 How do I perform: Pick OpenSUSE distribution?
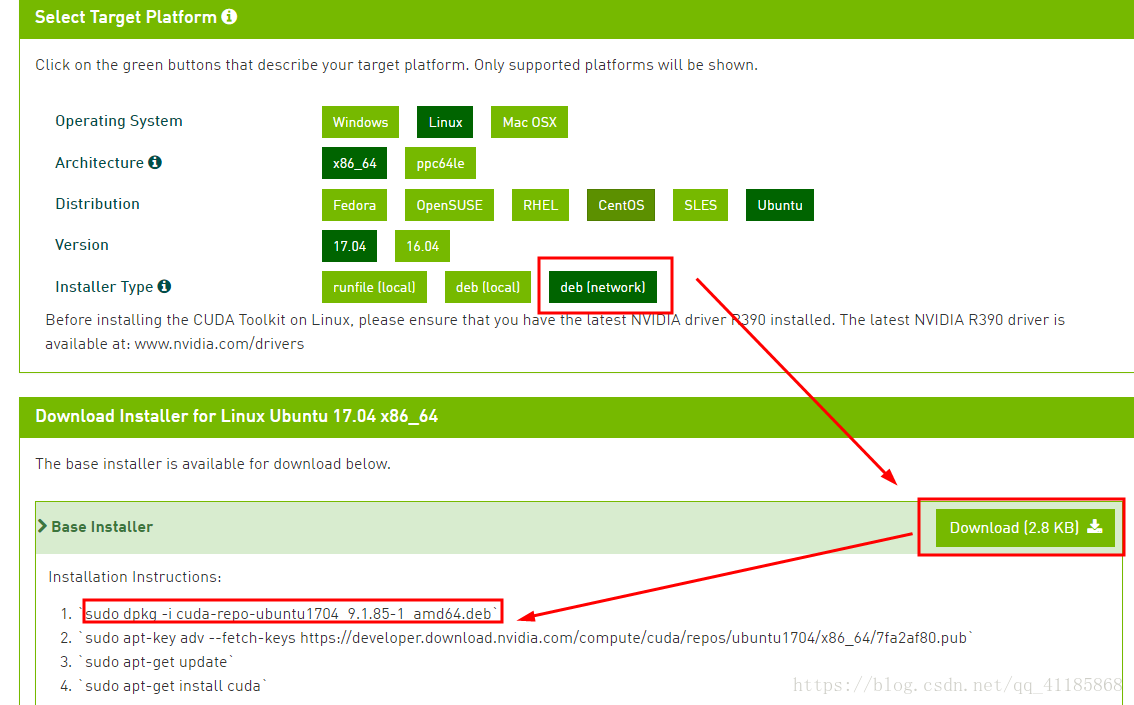tap(449, 205)
